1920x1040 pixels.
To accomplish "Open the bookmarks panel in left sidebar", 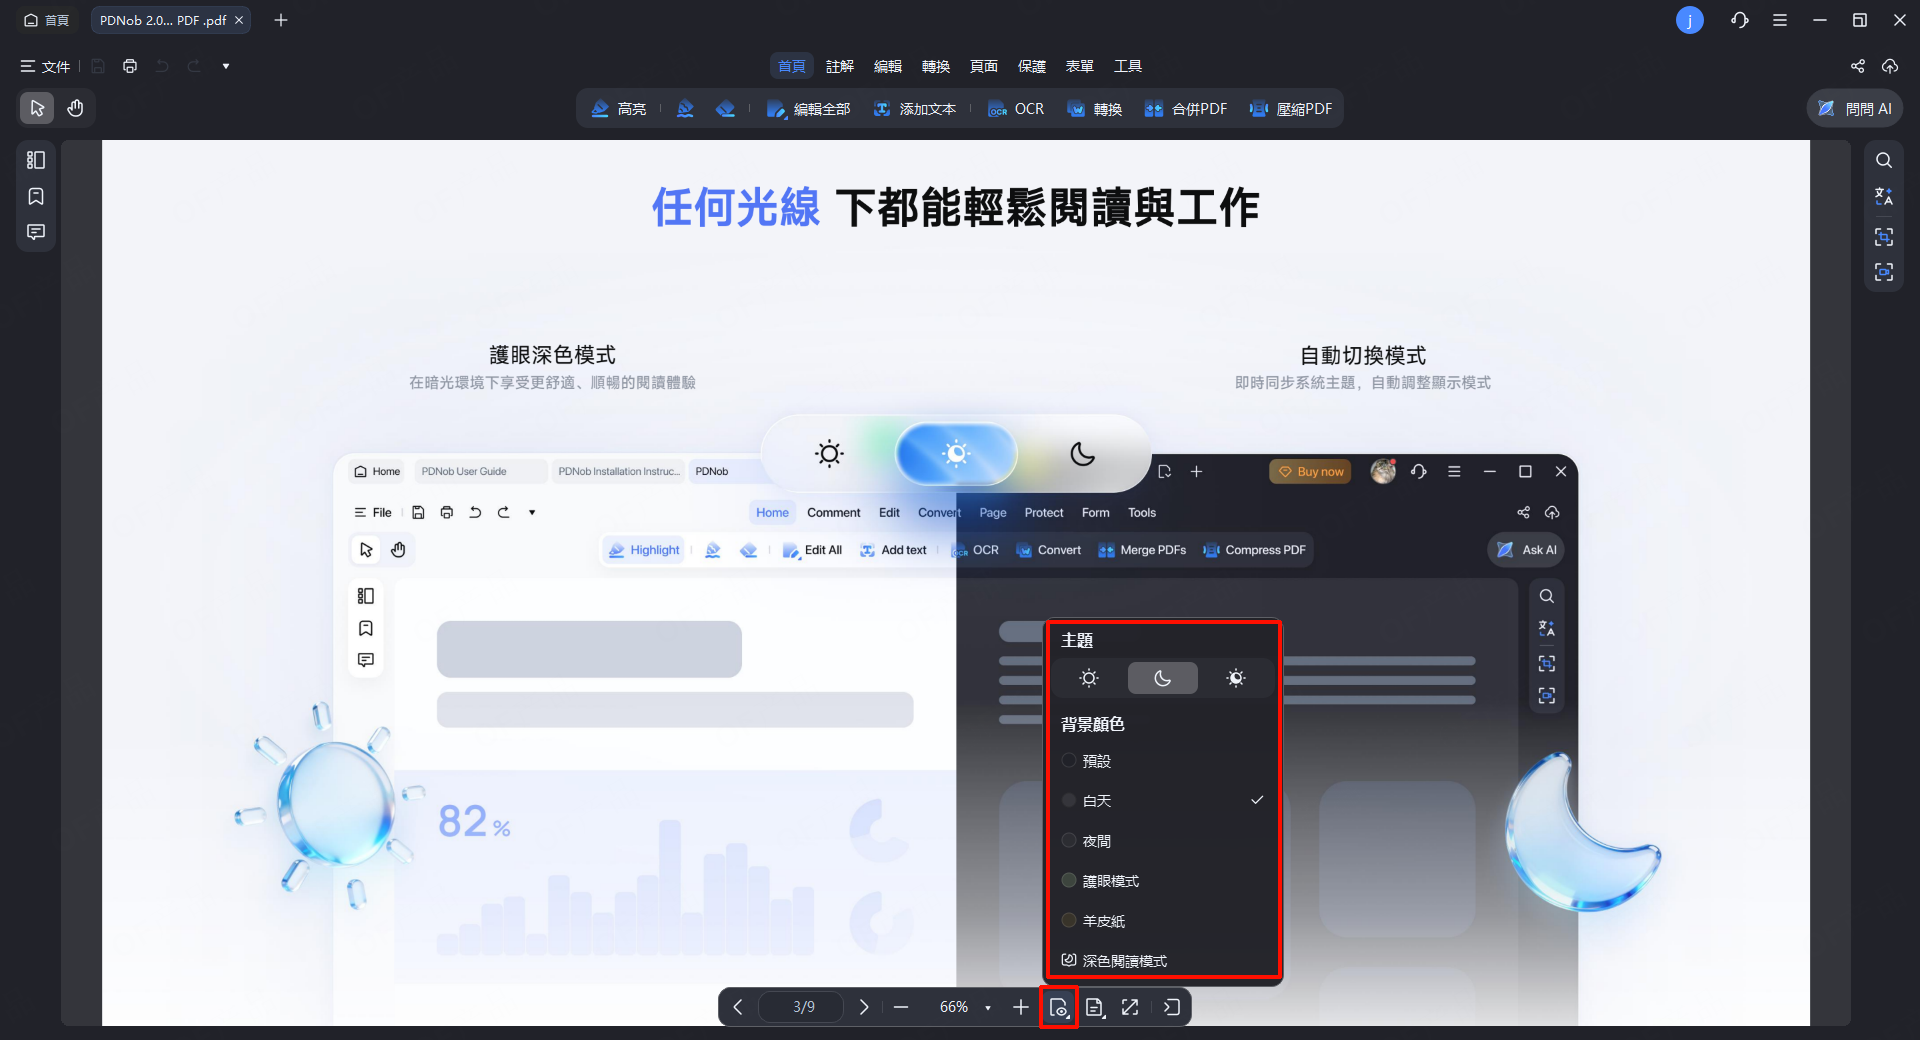I will click(36, 196).
